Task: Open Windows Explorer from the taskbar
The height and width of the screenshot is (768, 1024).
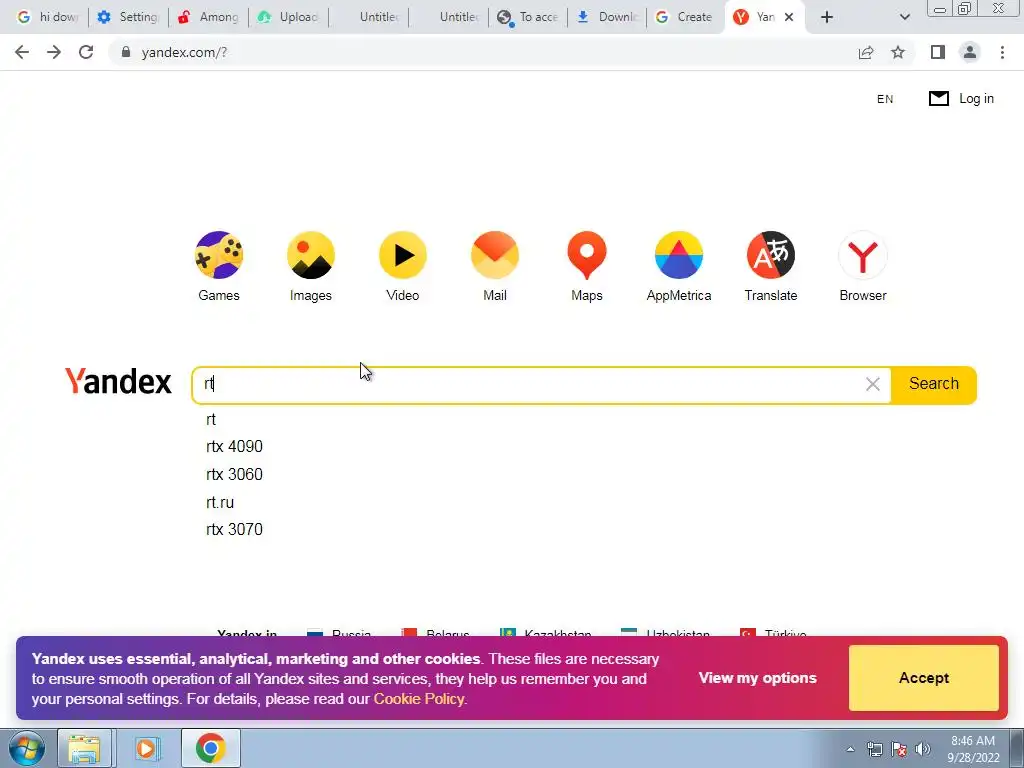Action: point(85,748)
